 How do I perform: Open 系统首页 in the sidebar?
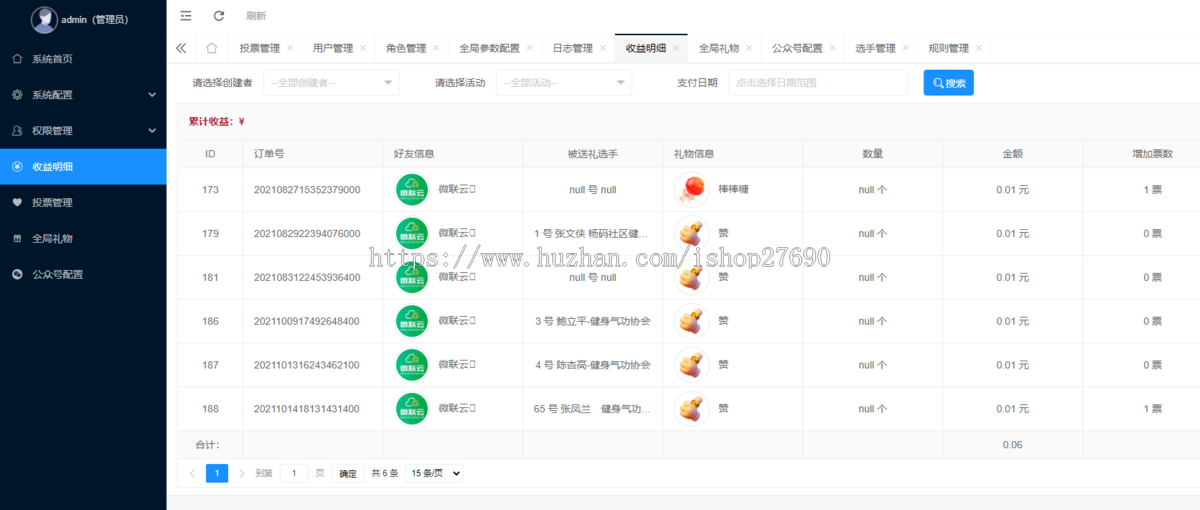tap(83, 59)
